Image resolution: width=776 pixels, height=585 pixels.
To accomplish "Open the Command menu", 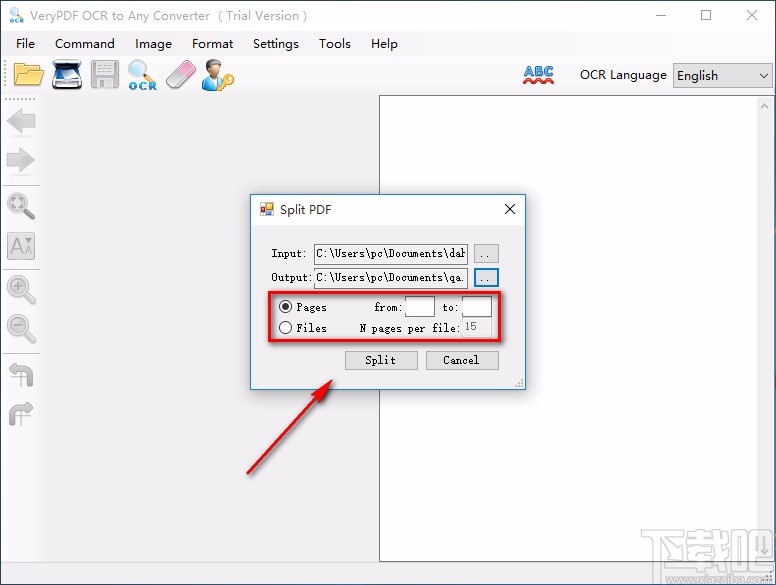I will pos(85,44).
